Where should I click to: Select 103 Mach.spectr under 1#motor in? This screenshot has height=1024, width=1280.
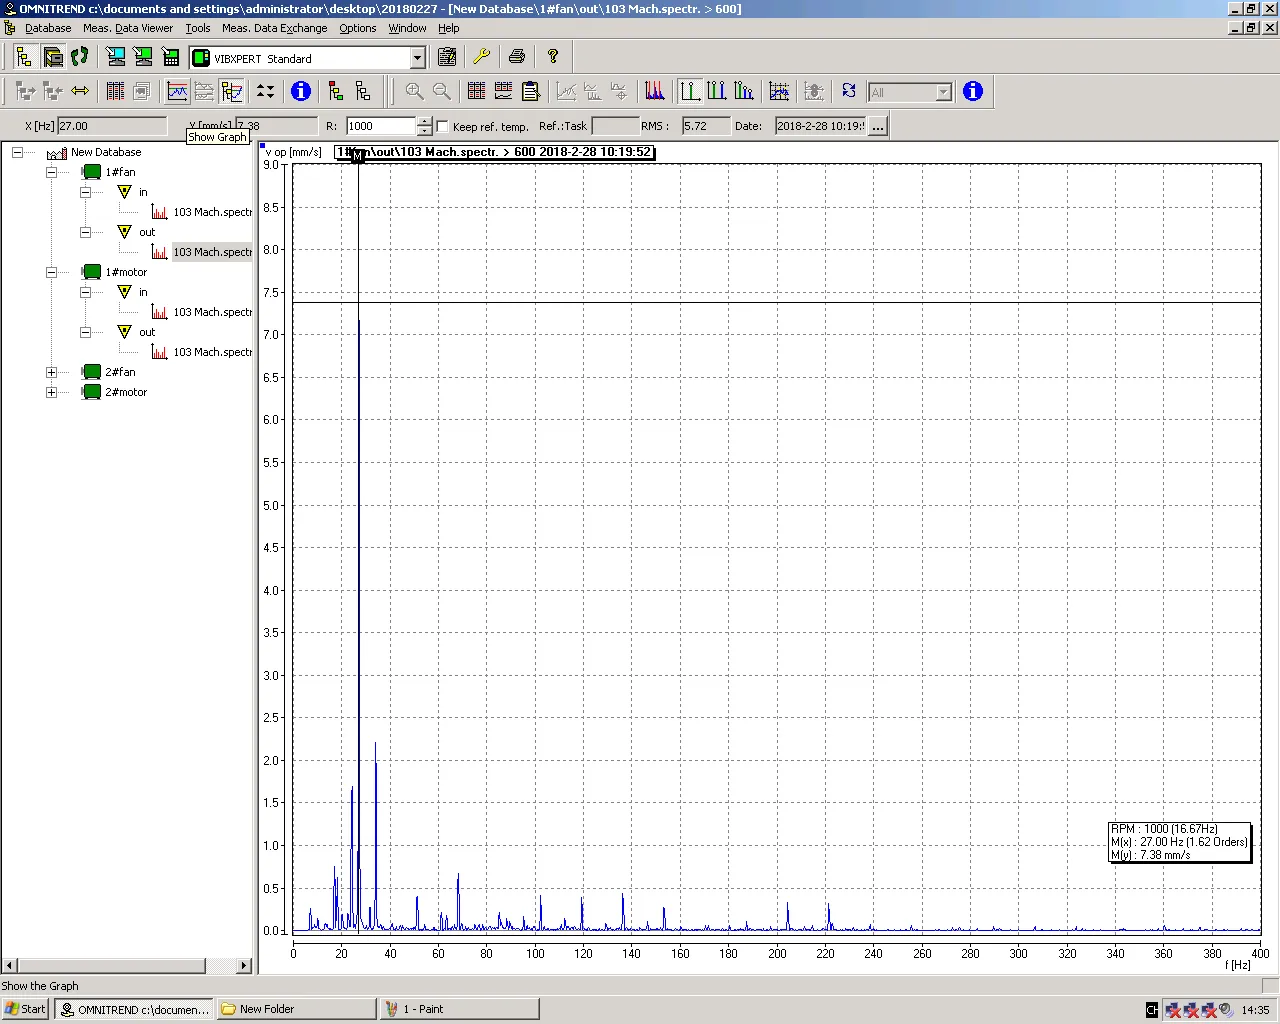coord(211,312)
